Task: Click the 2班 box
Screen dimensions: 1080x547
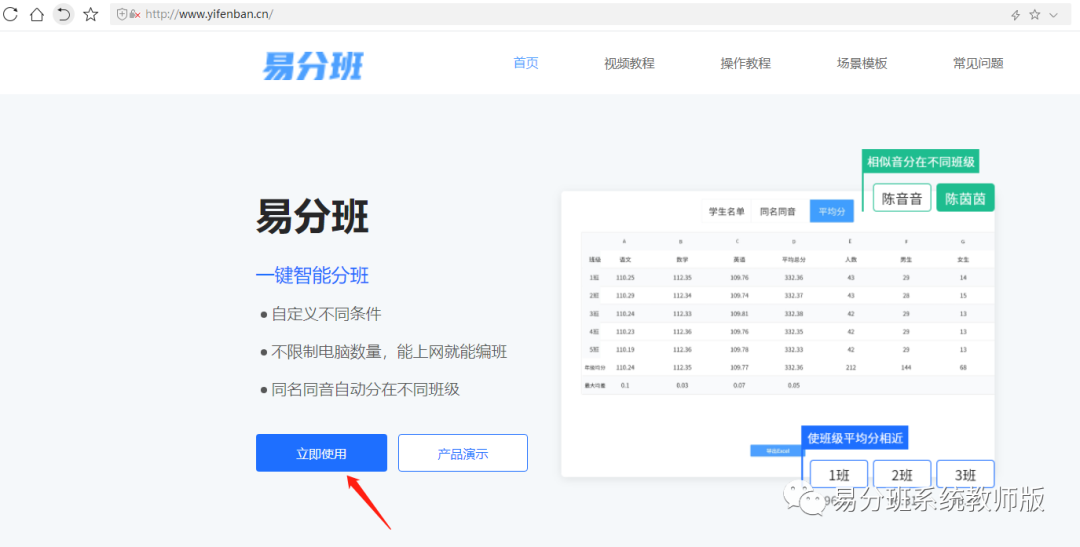Action: [902, 475]
